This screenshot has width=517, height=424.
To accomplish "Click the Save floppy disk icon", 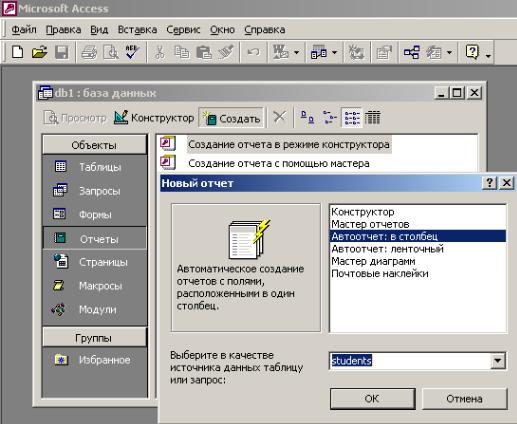I will [62, 52].
